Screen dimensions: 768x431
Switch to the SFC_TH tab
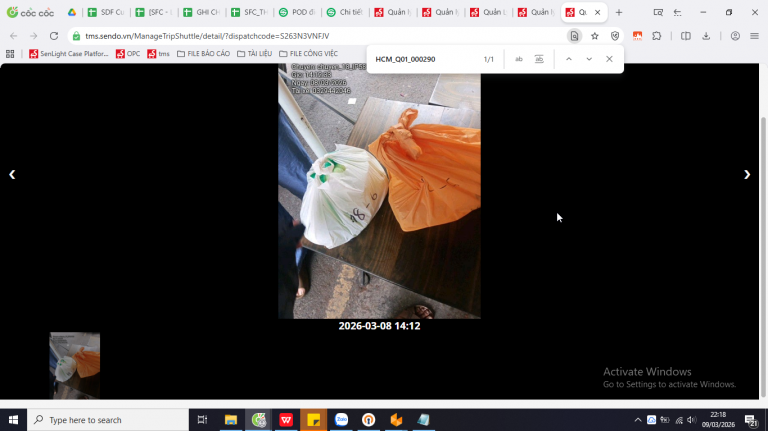click(250, 12)
